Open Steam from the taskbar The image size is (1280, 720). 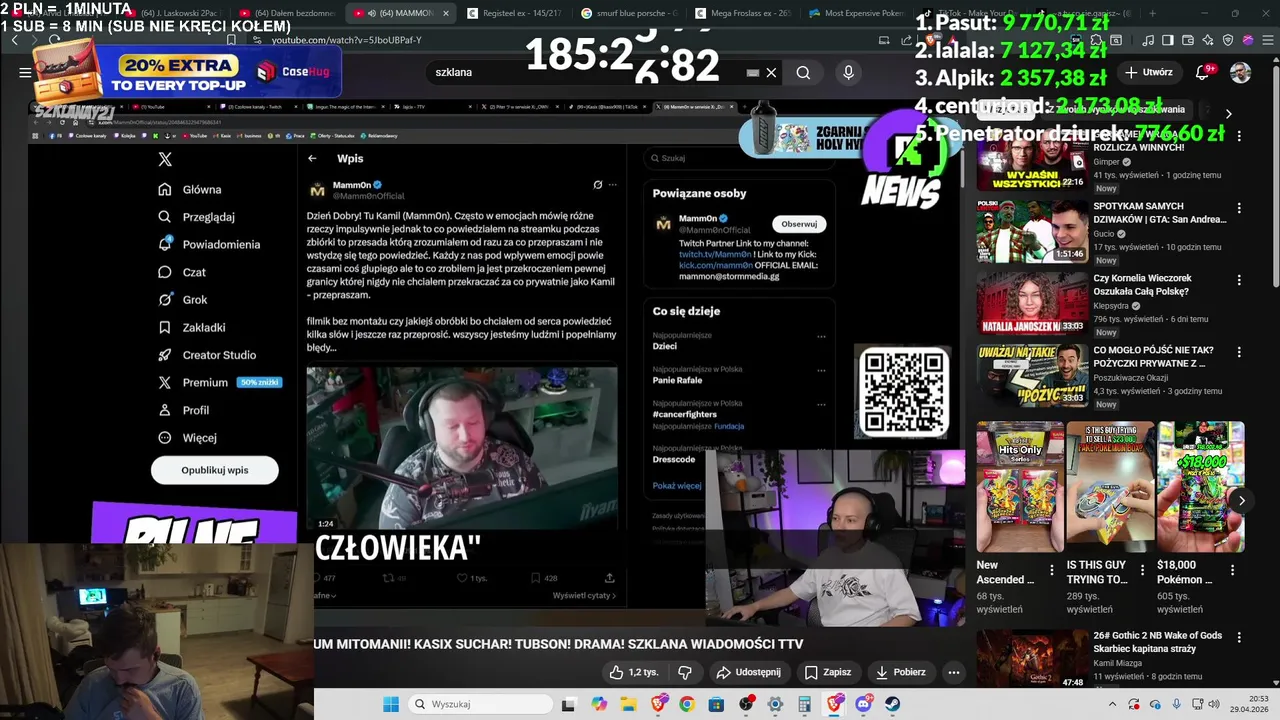[x=892, y=704]
